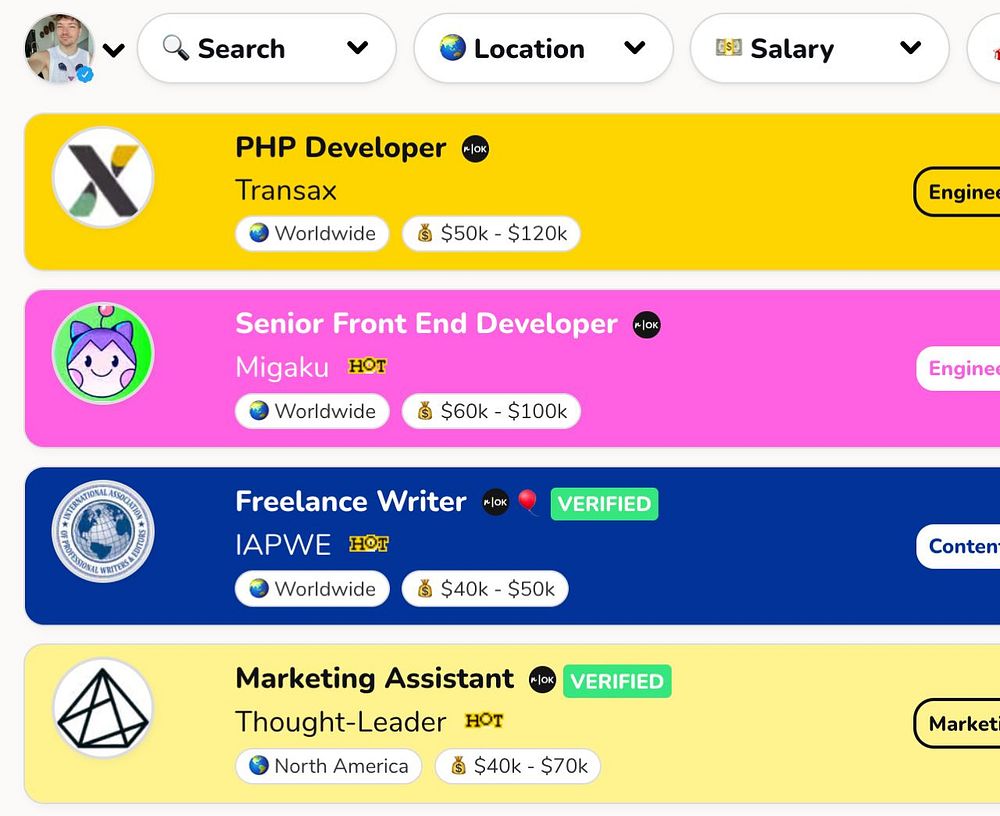Open the Marketing Assistant job listing title
1000x816 pixels.
click(x=374, y=678)
